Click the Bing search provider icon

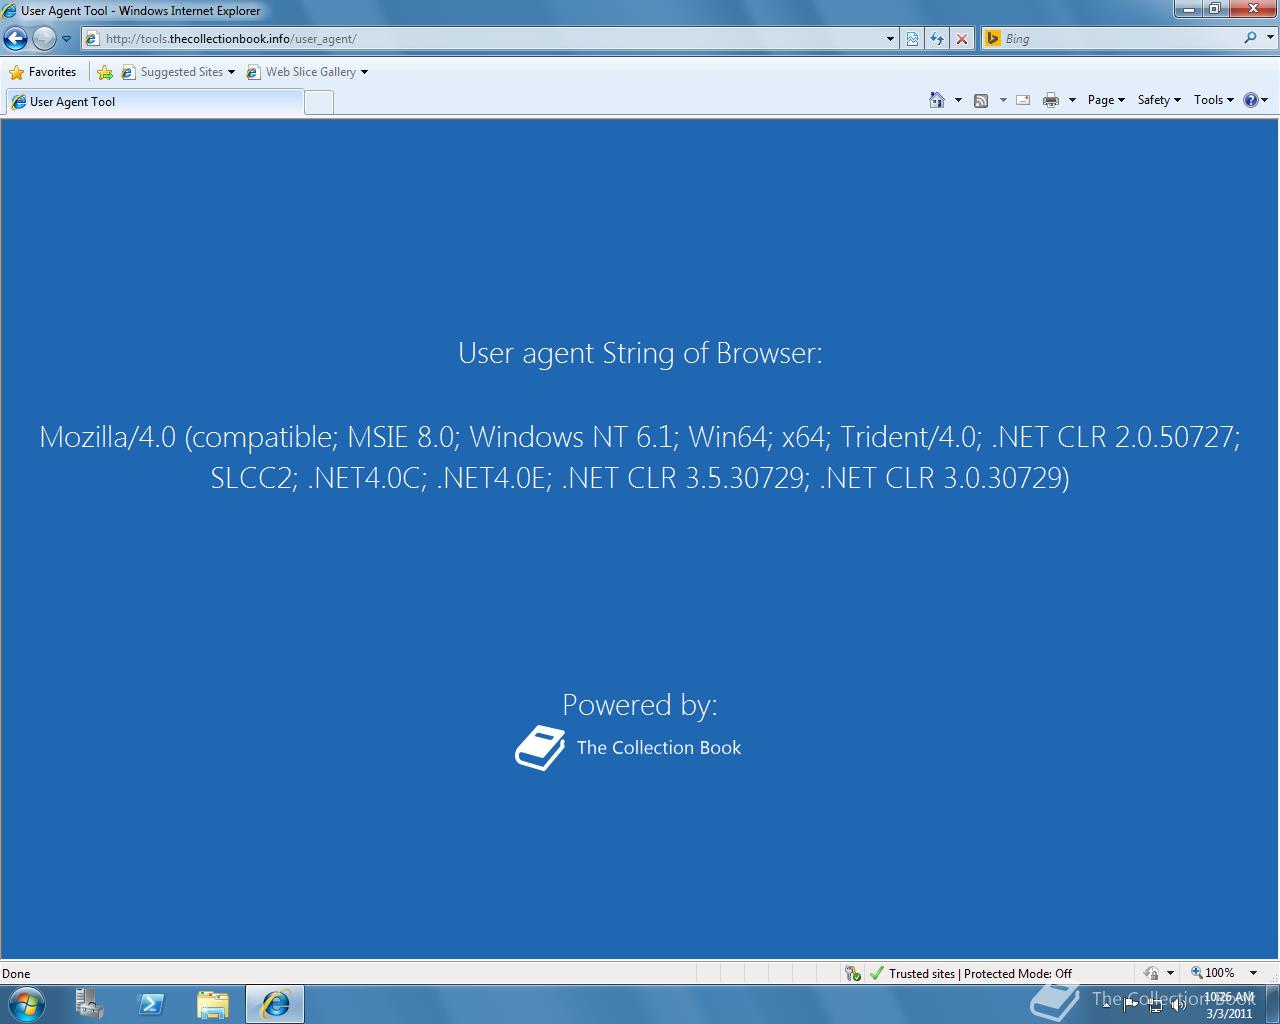(992, 39)
